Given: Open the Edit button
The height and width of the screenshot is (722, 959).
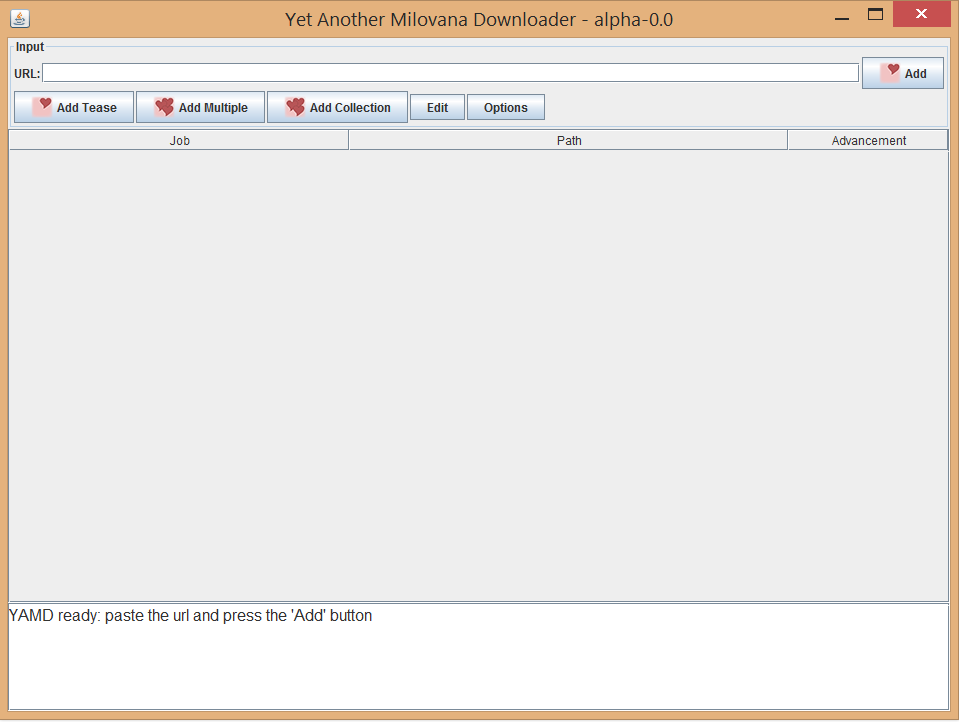Looking at the screenshot, I should pos(437,108).
